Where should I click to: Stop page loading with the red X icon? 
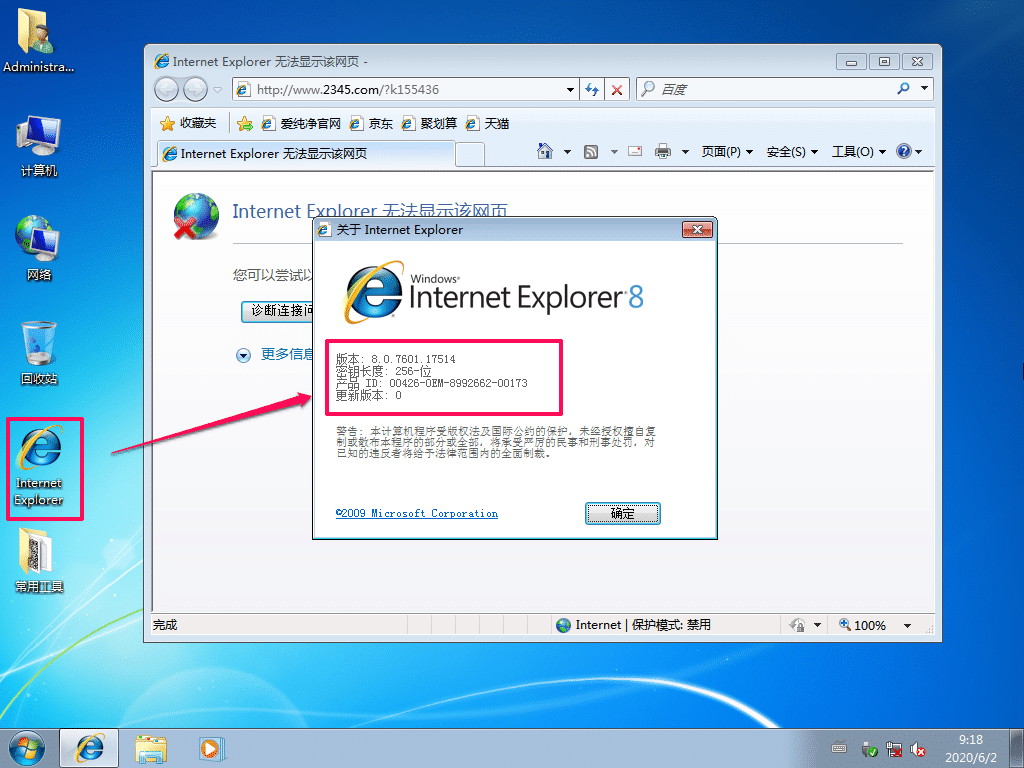(x=617, y=89)
